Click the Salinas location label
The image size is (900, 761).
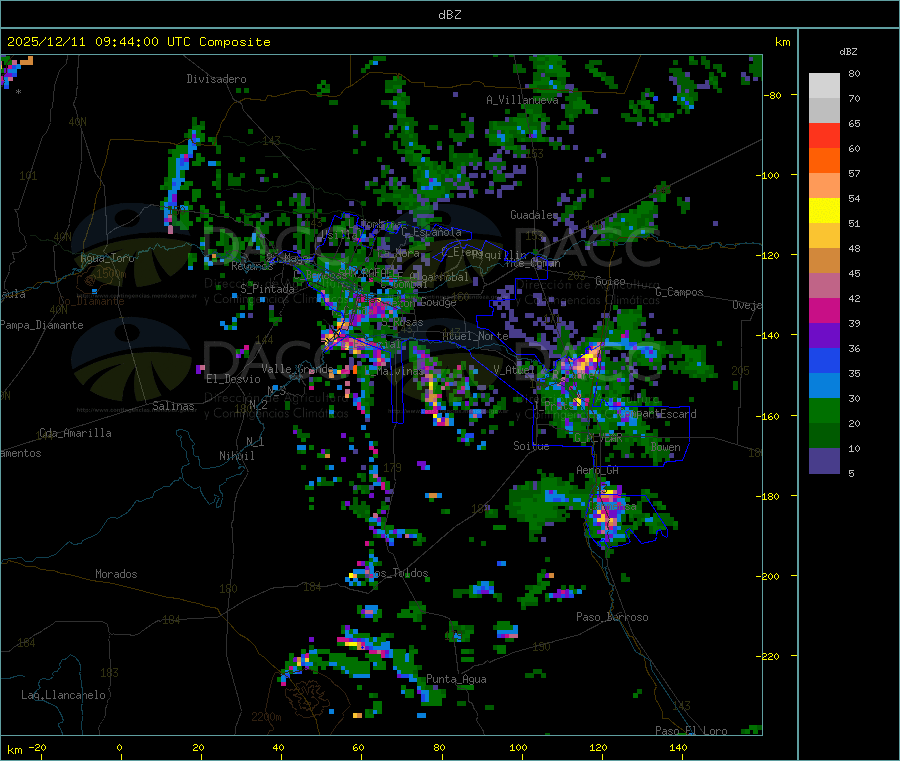pyautogui.click(x=173, y=406)
